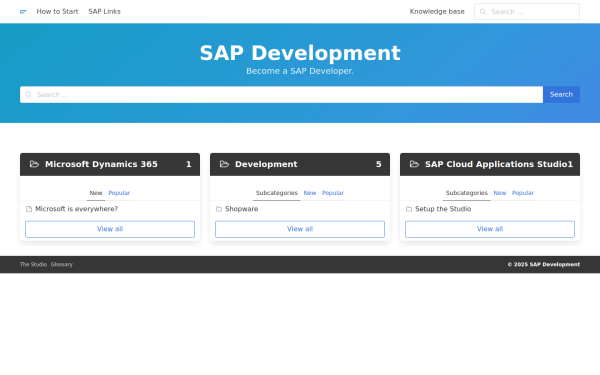Open the How to Start menu item
Image resolution: width=600 pixels, height=375 pixels.
click(x=57, y=11)
